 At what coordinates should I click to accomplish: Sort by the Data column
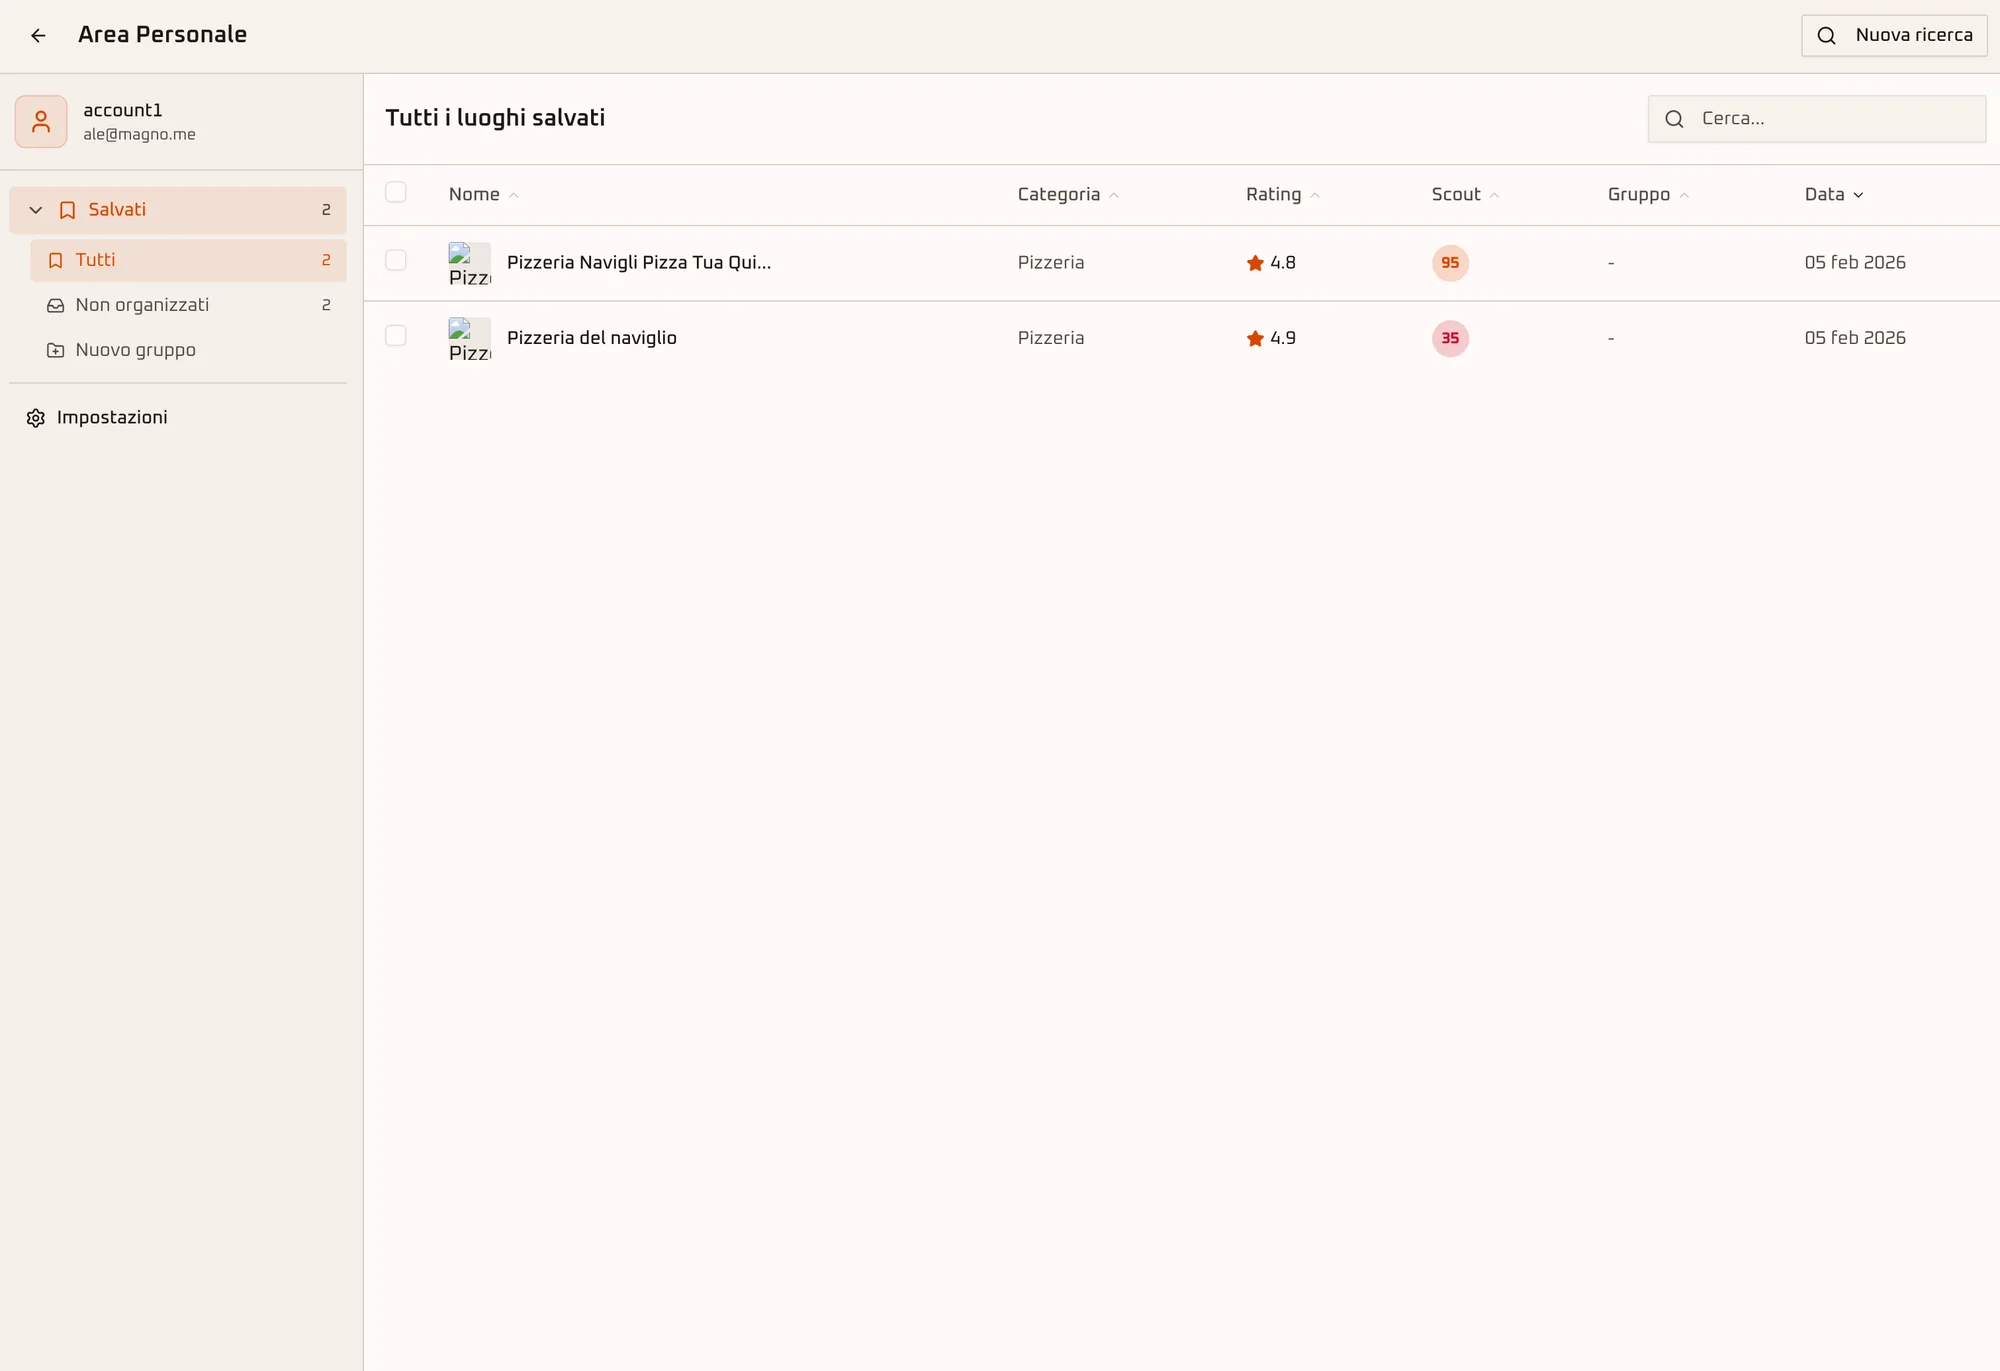tap(1834, 194)
